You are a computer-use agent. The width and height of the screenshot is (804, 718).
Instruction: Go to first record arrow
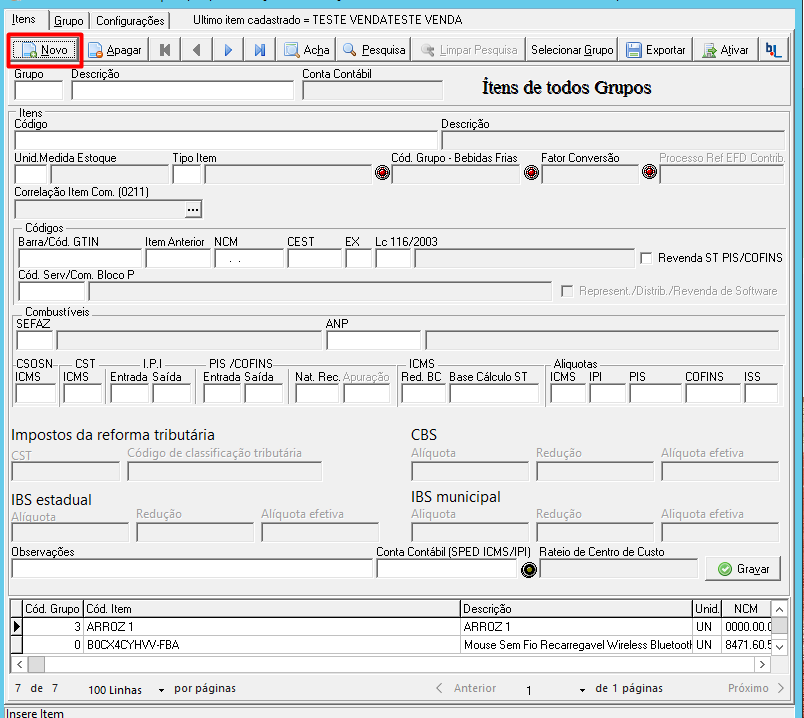pyautogui.click(x=165, y=50)
